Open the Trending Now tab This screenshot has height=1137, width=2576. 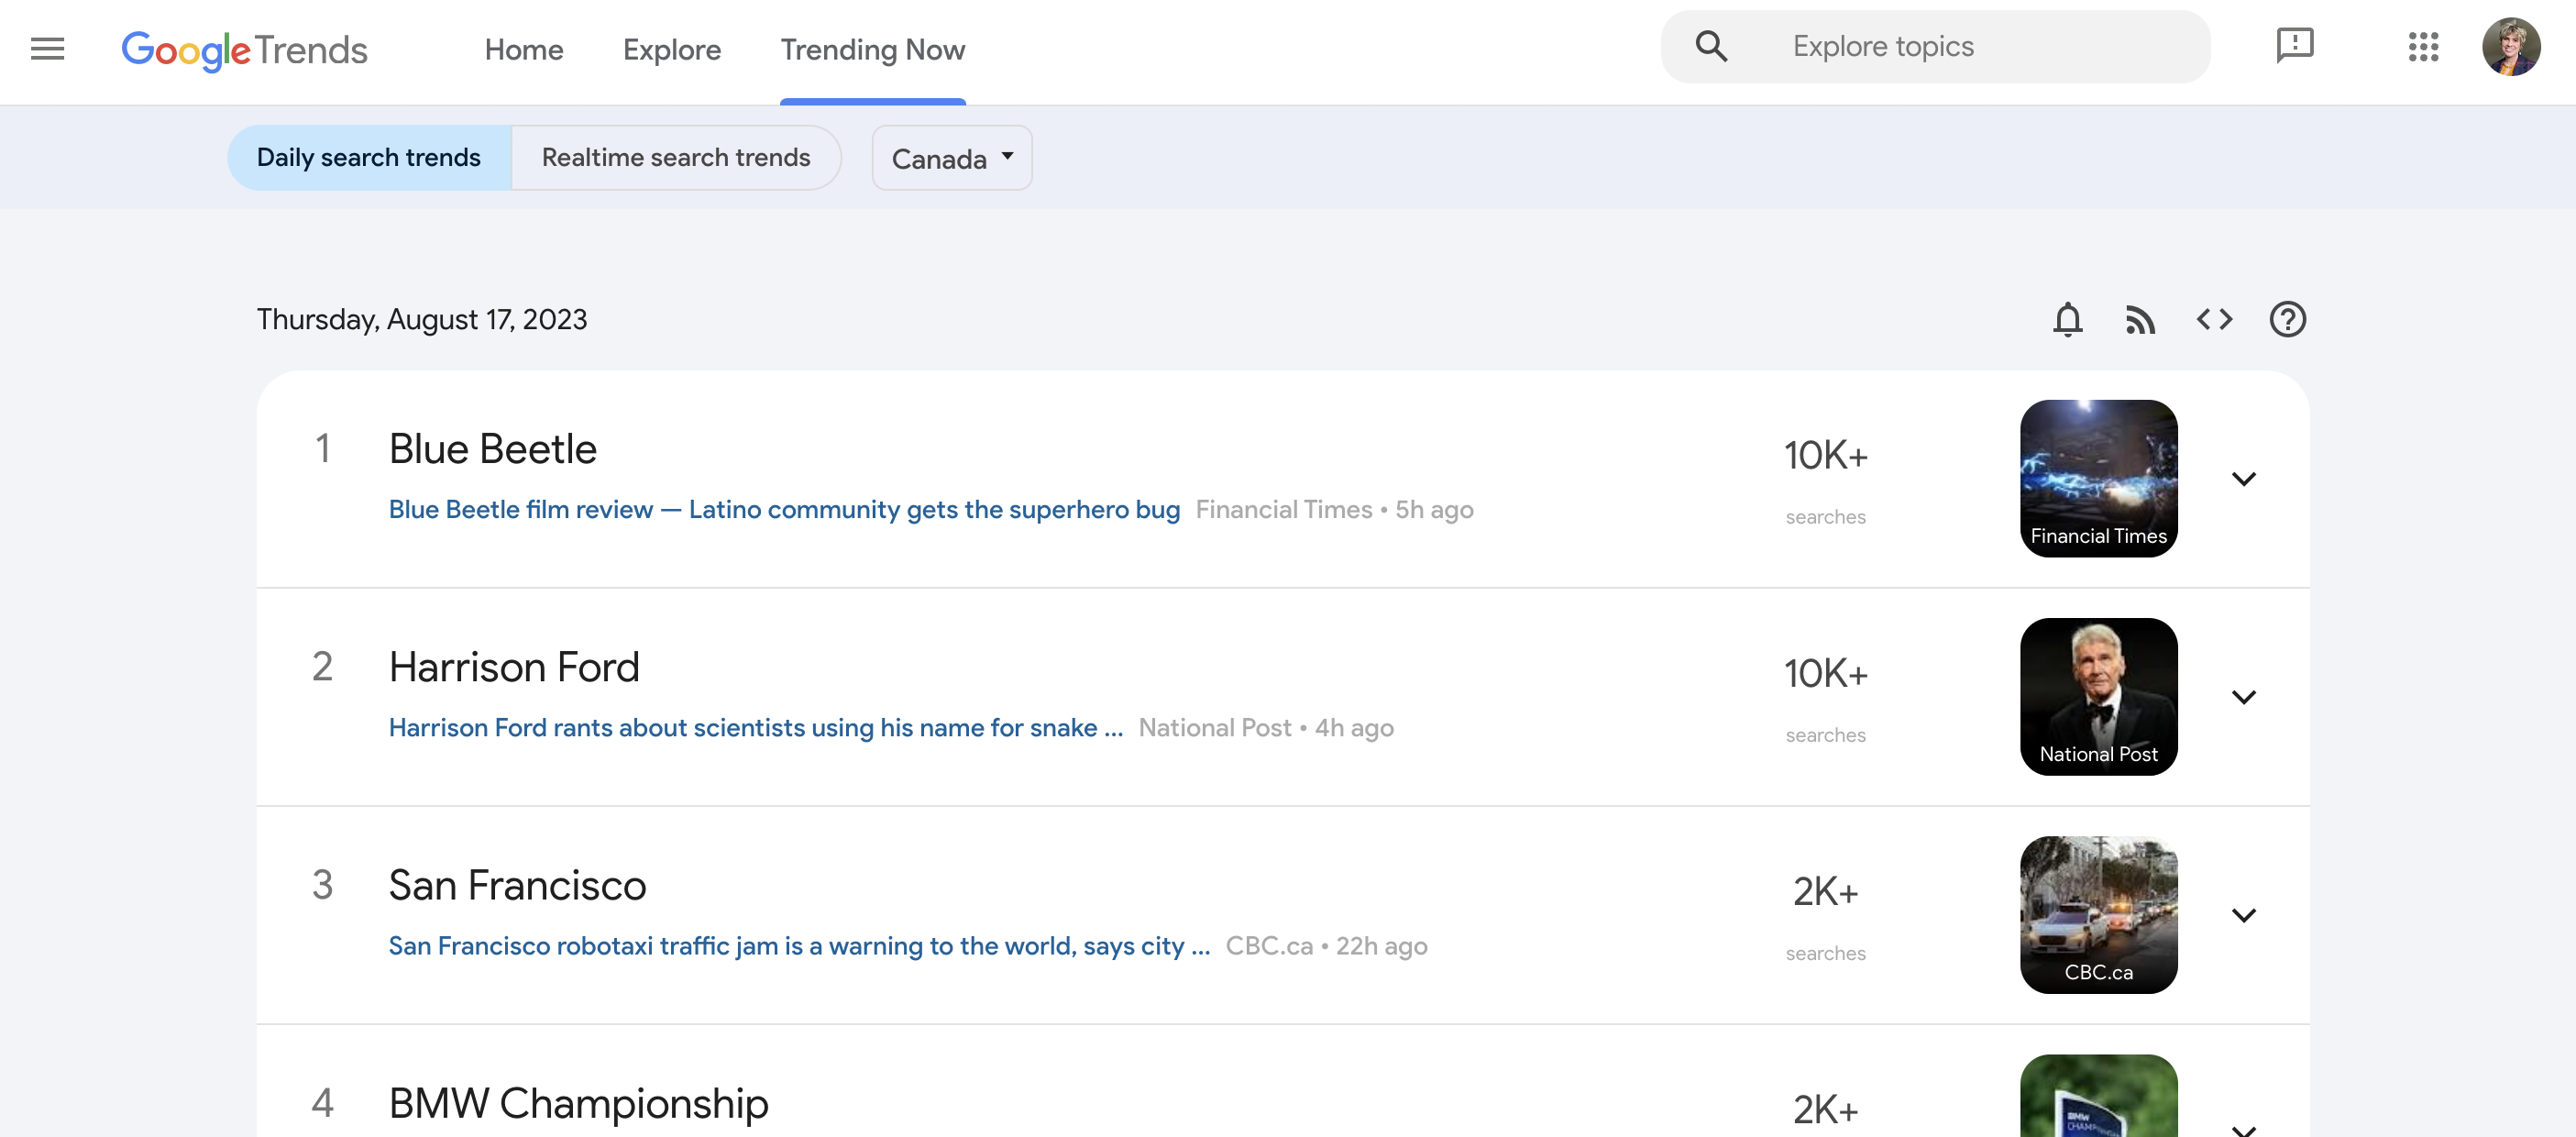coord(873,48)
